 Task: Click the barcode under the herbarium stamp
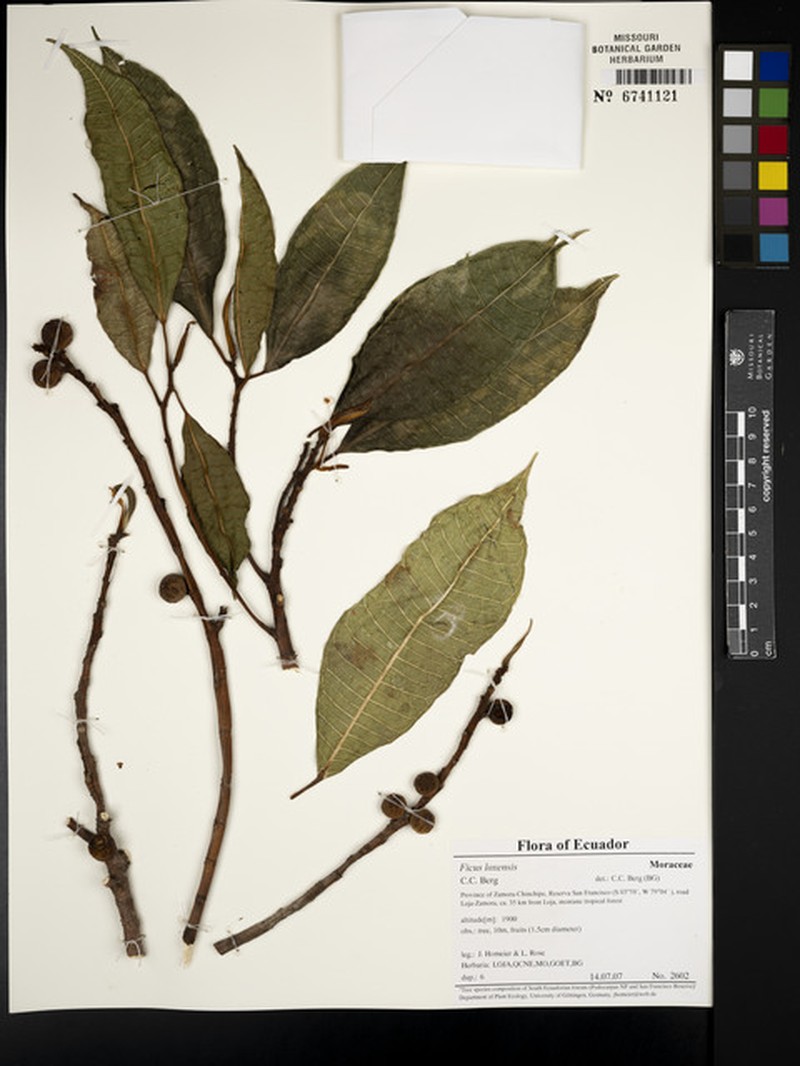tap(653, 77)
